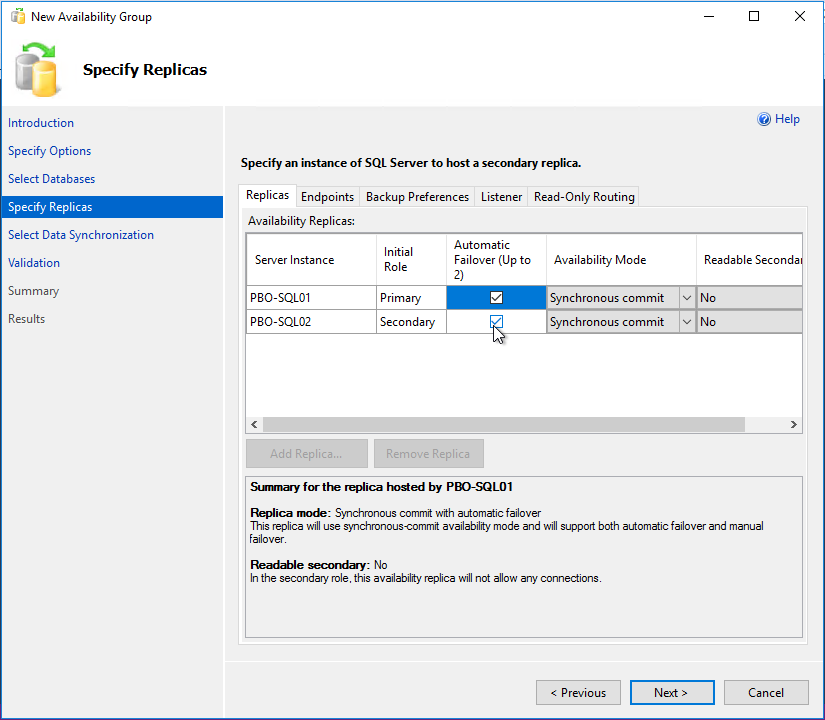Toggle automatic failover for PBO-SQL02
Image resolution: width=825 pixels, height=720 pixels.
coord(496,322)
